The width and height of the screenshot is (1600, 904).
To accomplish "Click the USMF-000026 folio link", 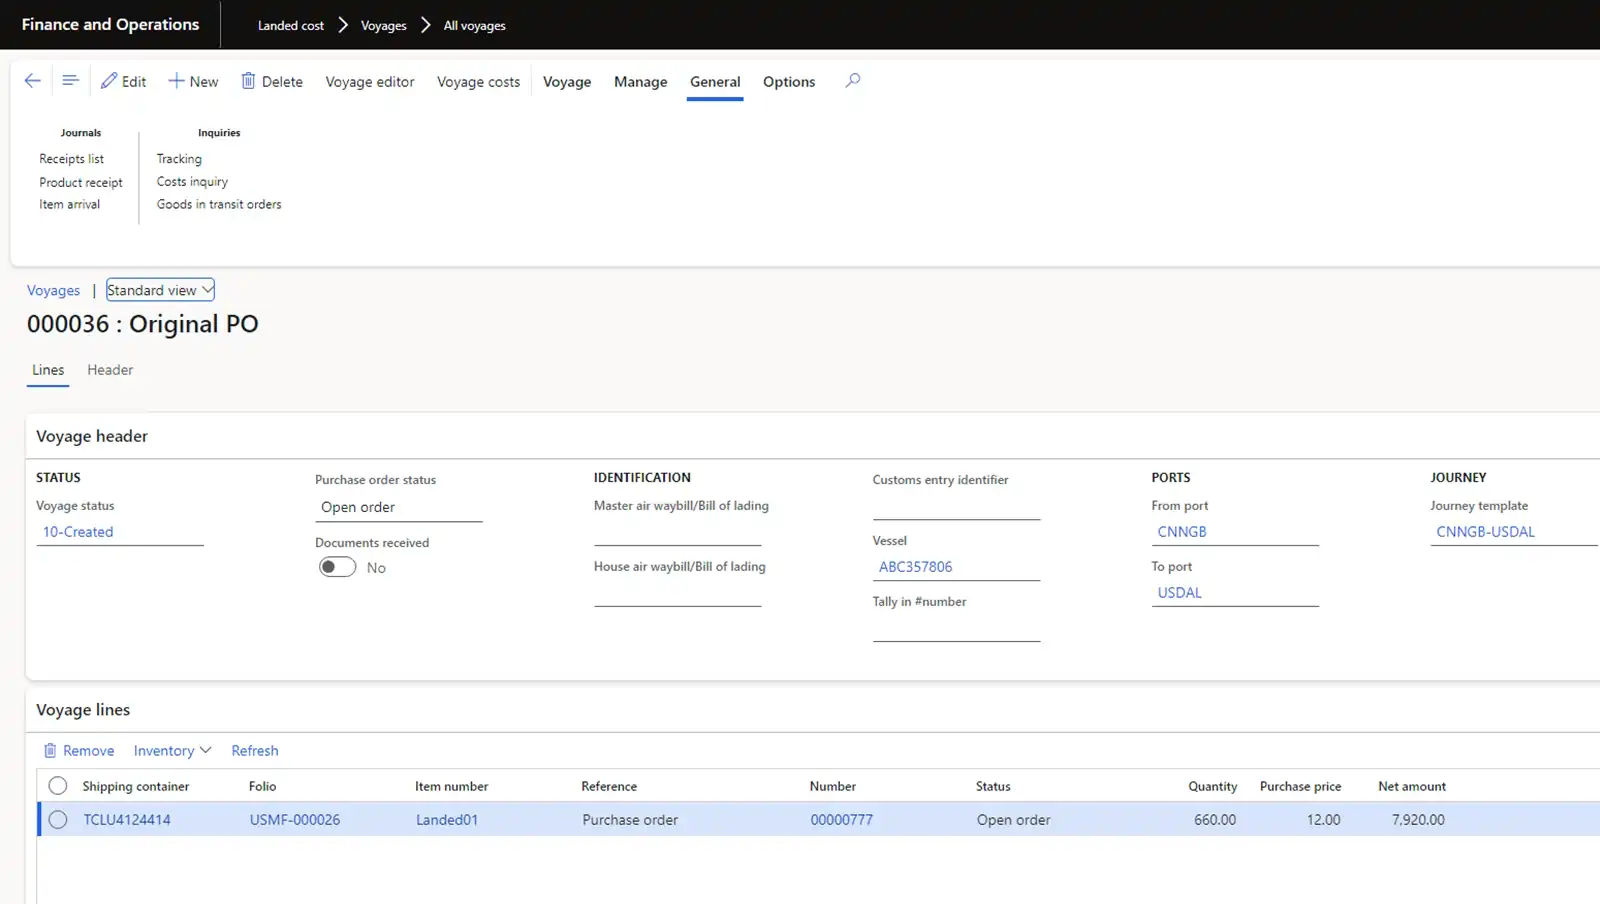I will (x=295, y=820).
